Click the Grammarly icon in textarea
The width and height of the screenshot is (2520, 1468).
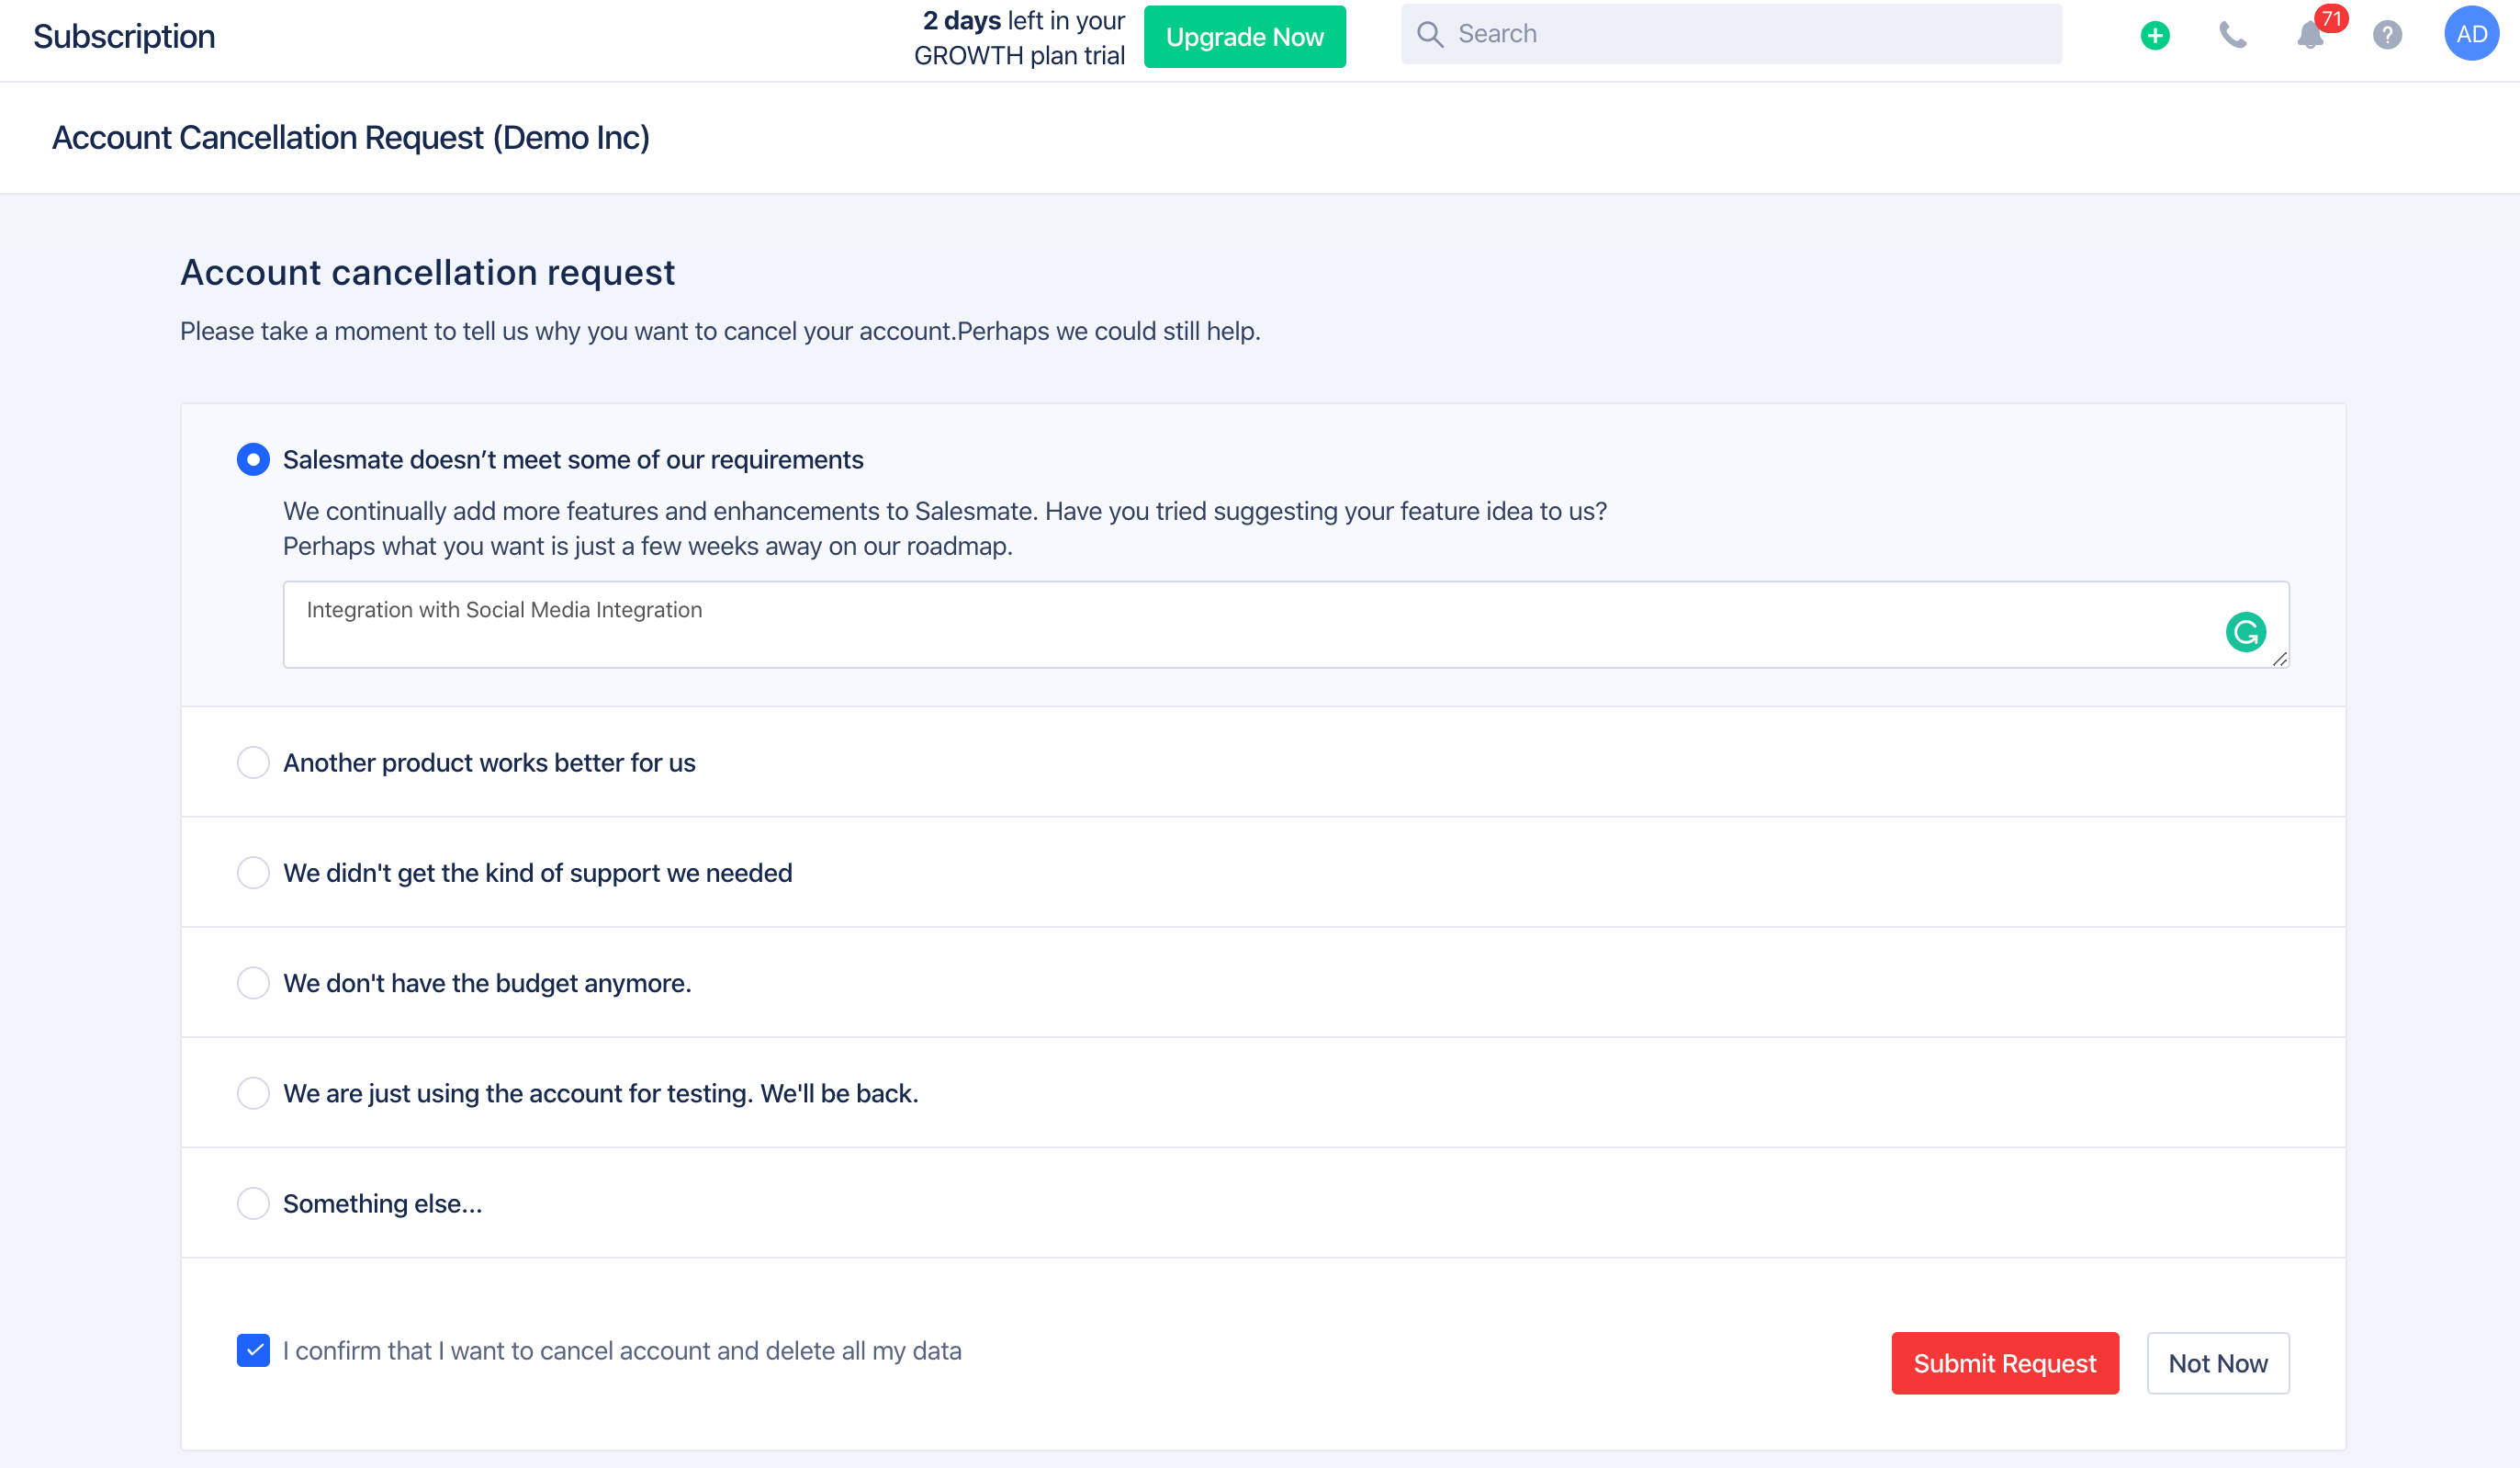pyautogui.click(x=2245, y=632)
